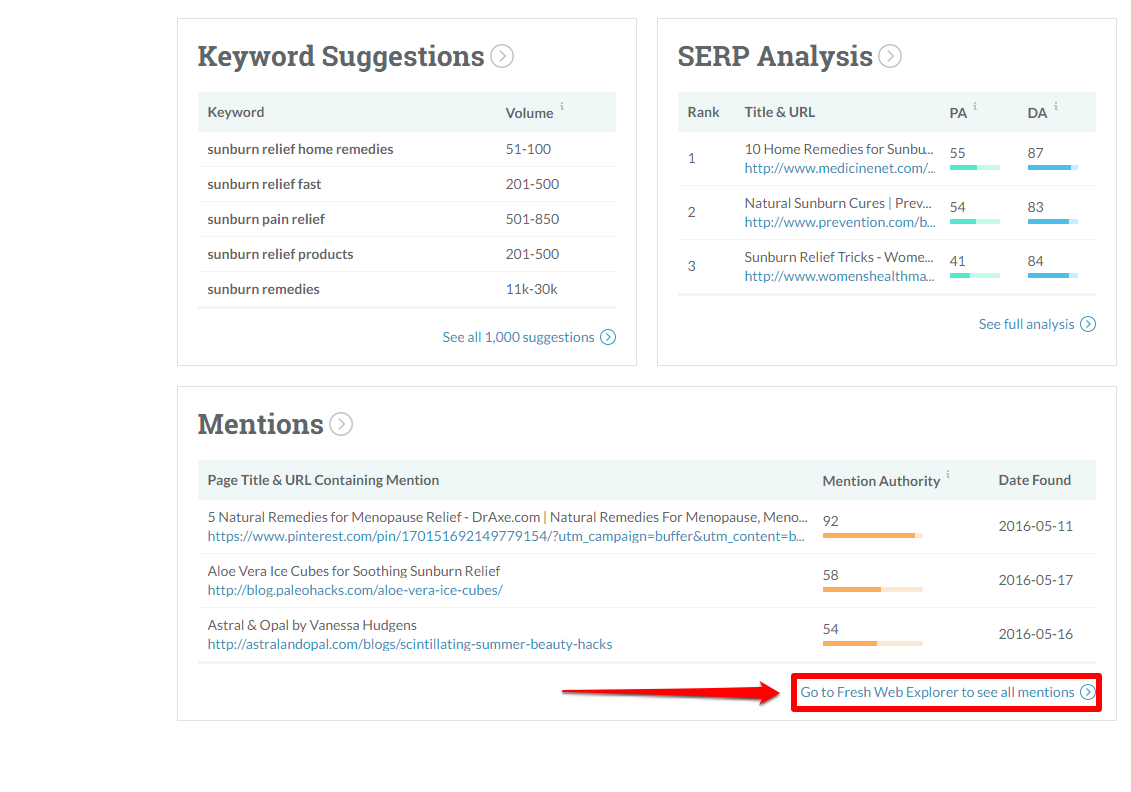Open womenshealthmag URL in SERP results
1131x792 pixels.
[x=839, y=276]
